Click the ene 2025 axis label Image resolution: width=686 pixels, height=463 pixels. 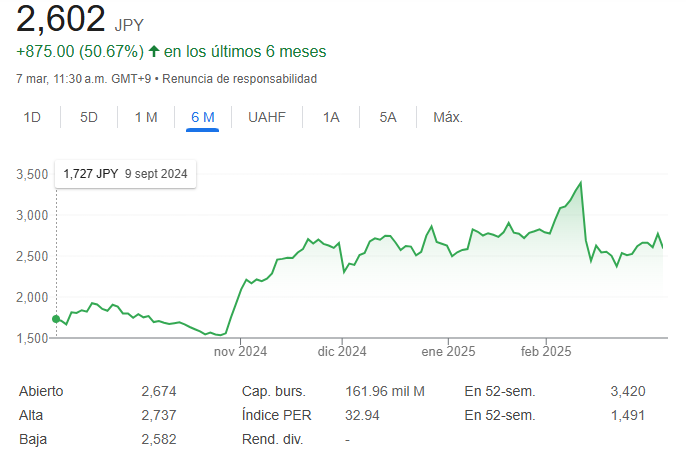[448, 351]
